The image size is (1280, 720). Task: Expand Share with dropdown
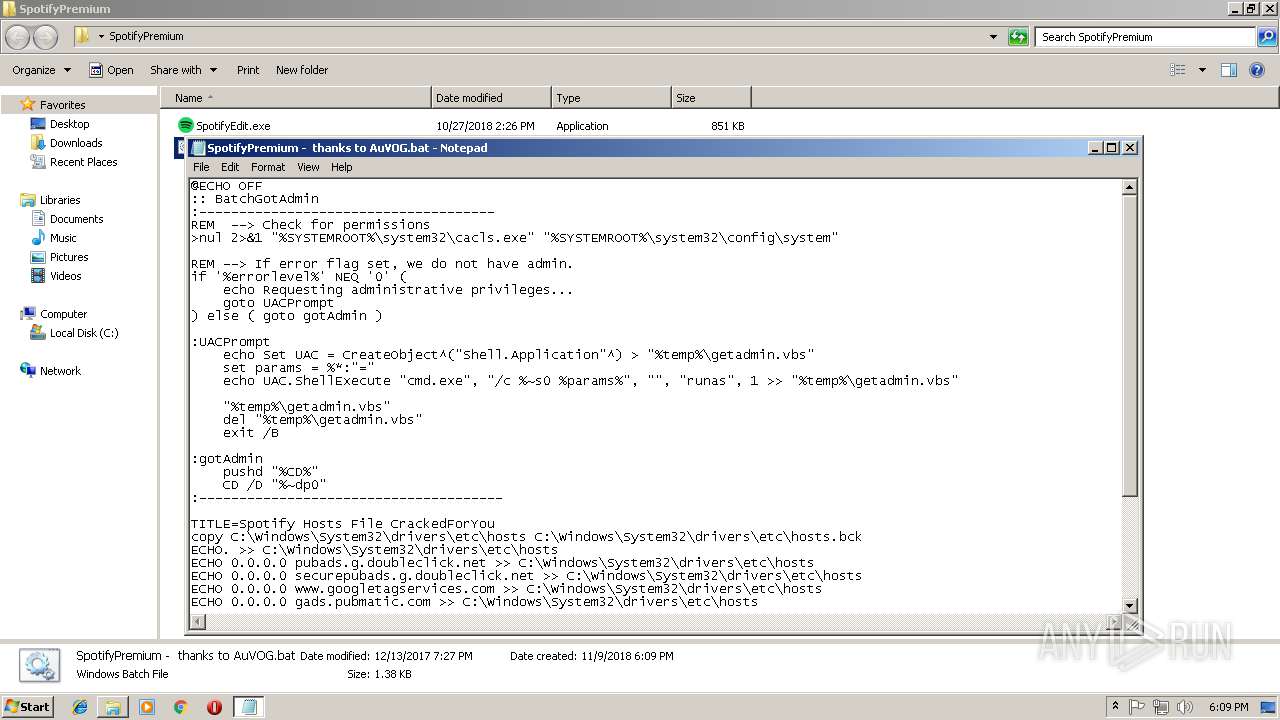coord(183,70)
